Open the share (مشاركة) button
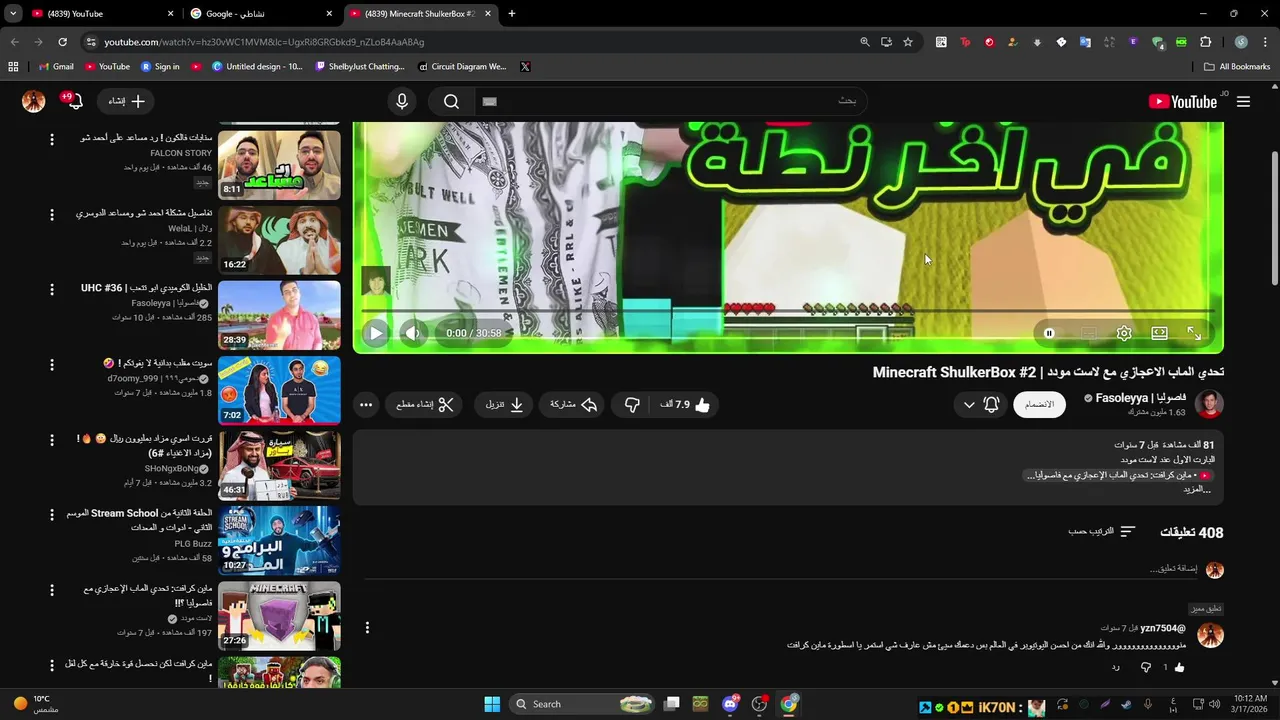 [x=574, y=405]
